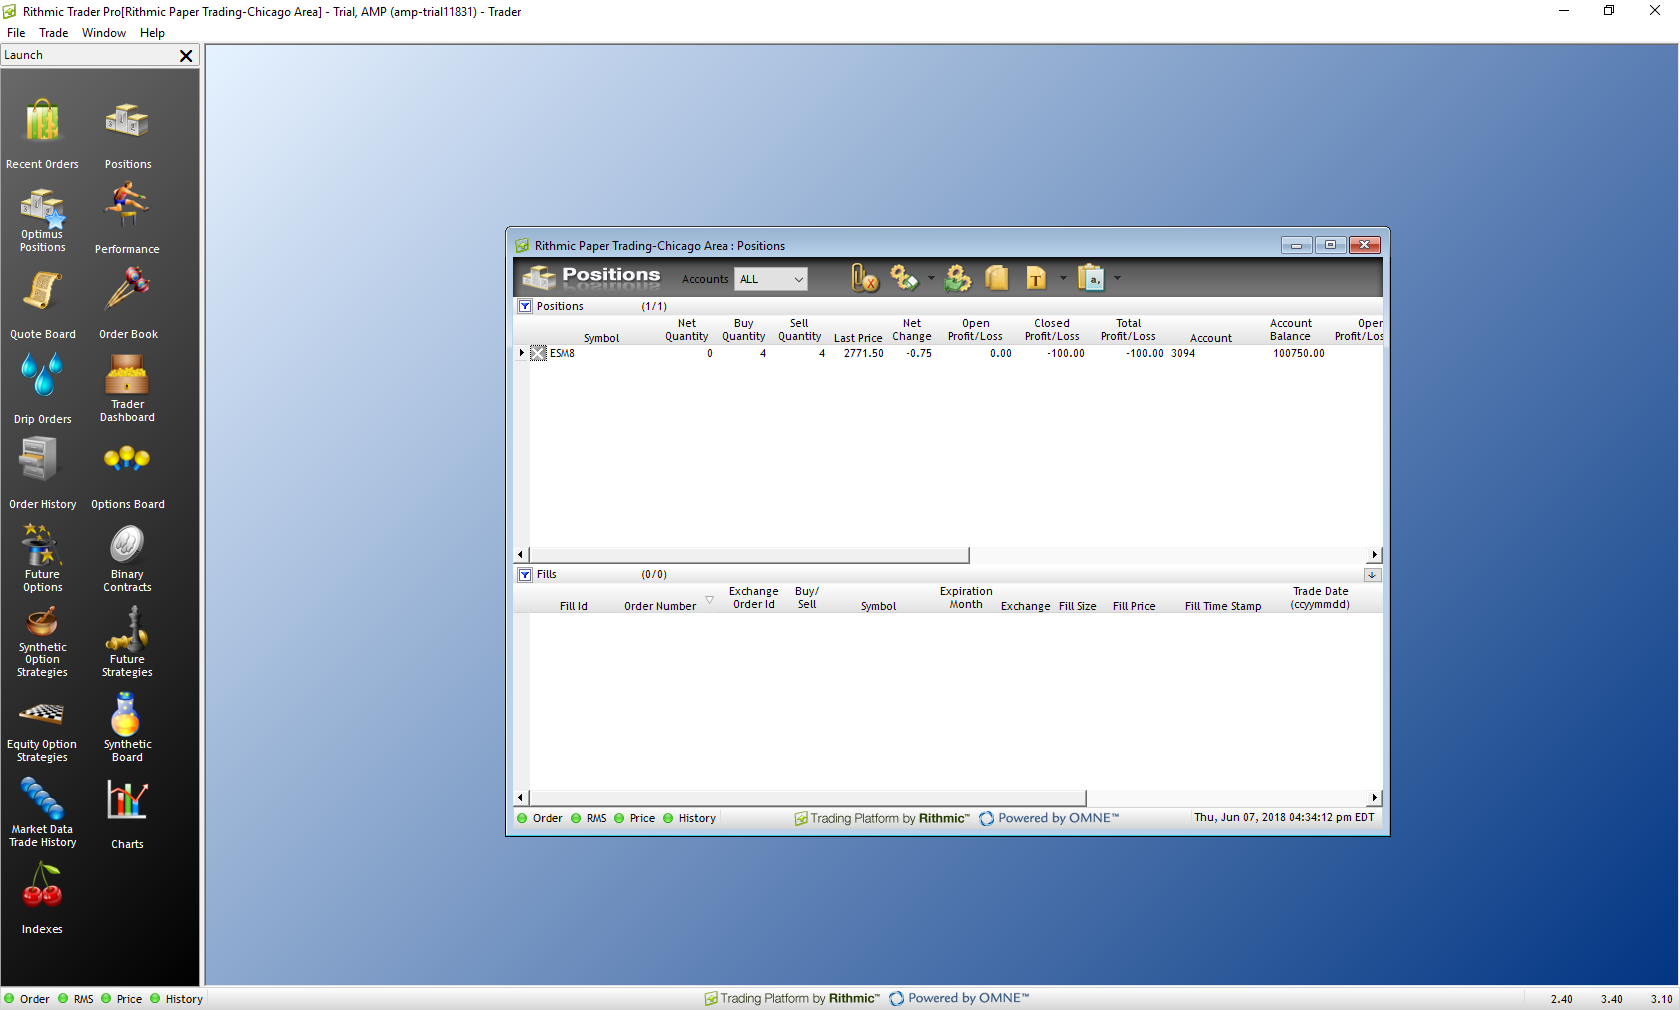Open the Positions launcher icon
The image size is (1680, 1010).
click(x=127, y=134)
